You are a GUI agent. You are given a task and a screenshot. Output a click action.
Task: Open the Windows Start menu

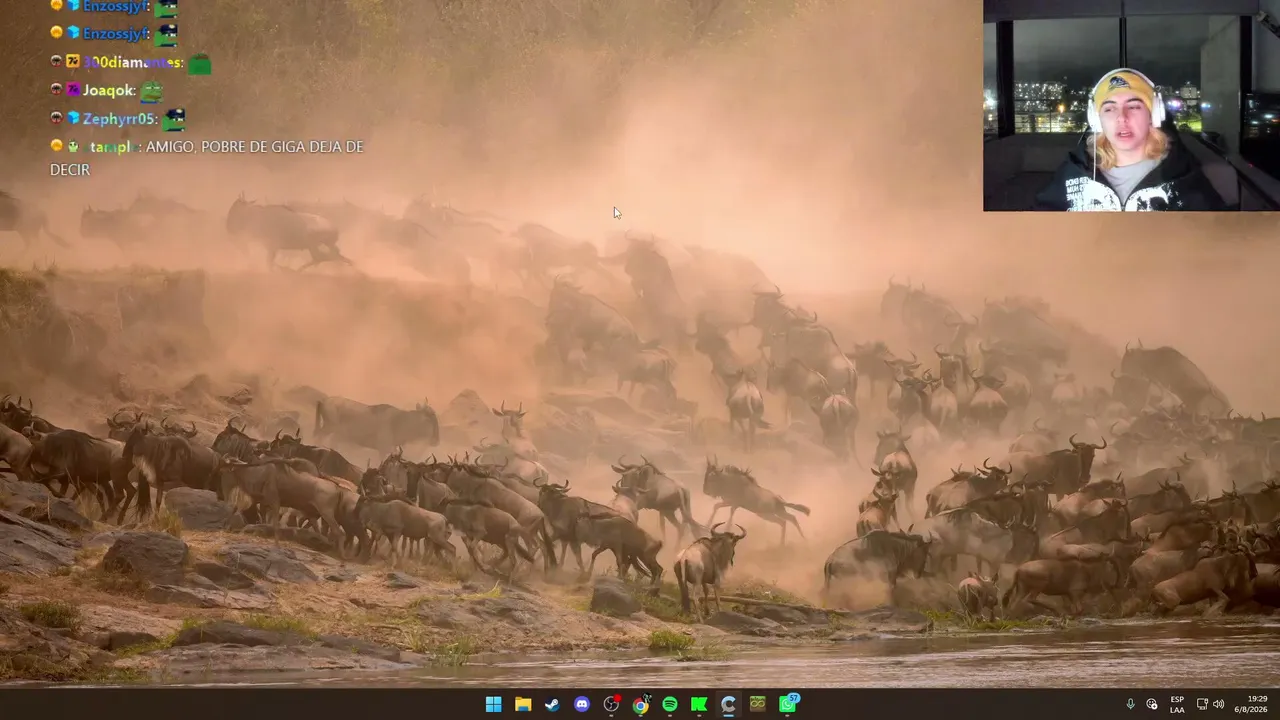tap(493, 704)
